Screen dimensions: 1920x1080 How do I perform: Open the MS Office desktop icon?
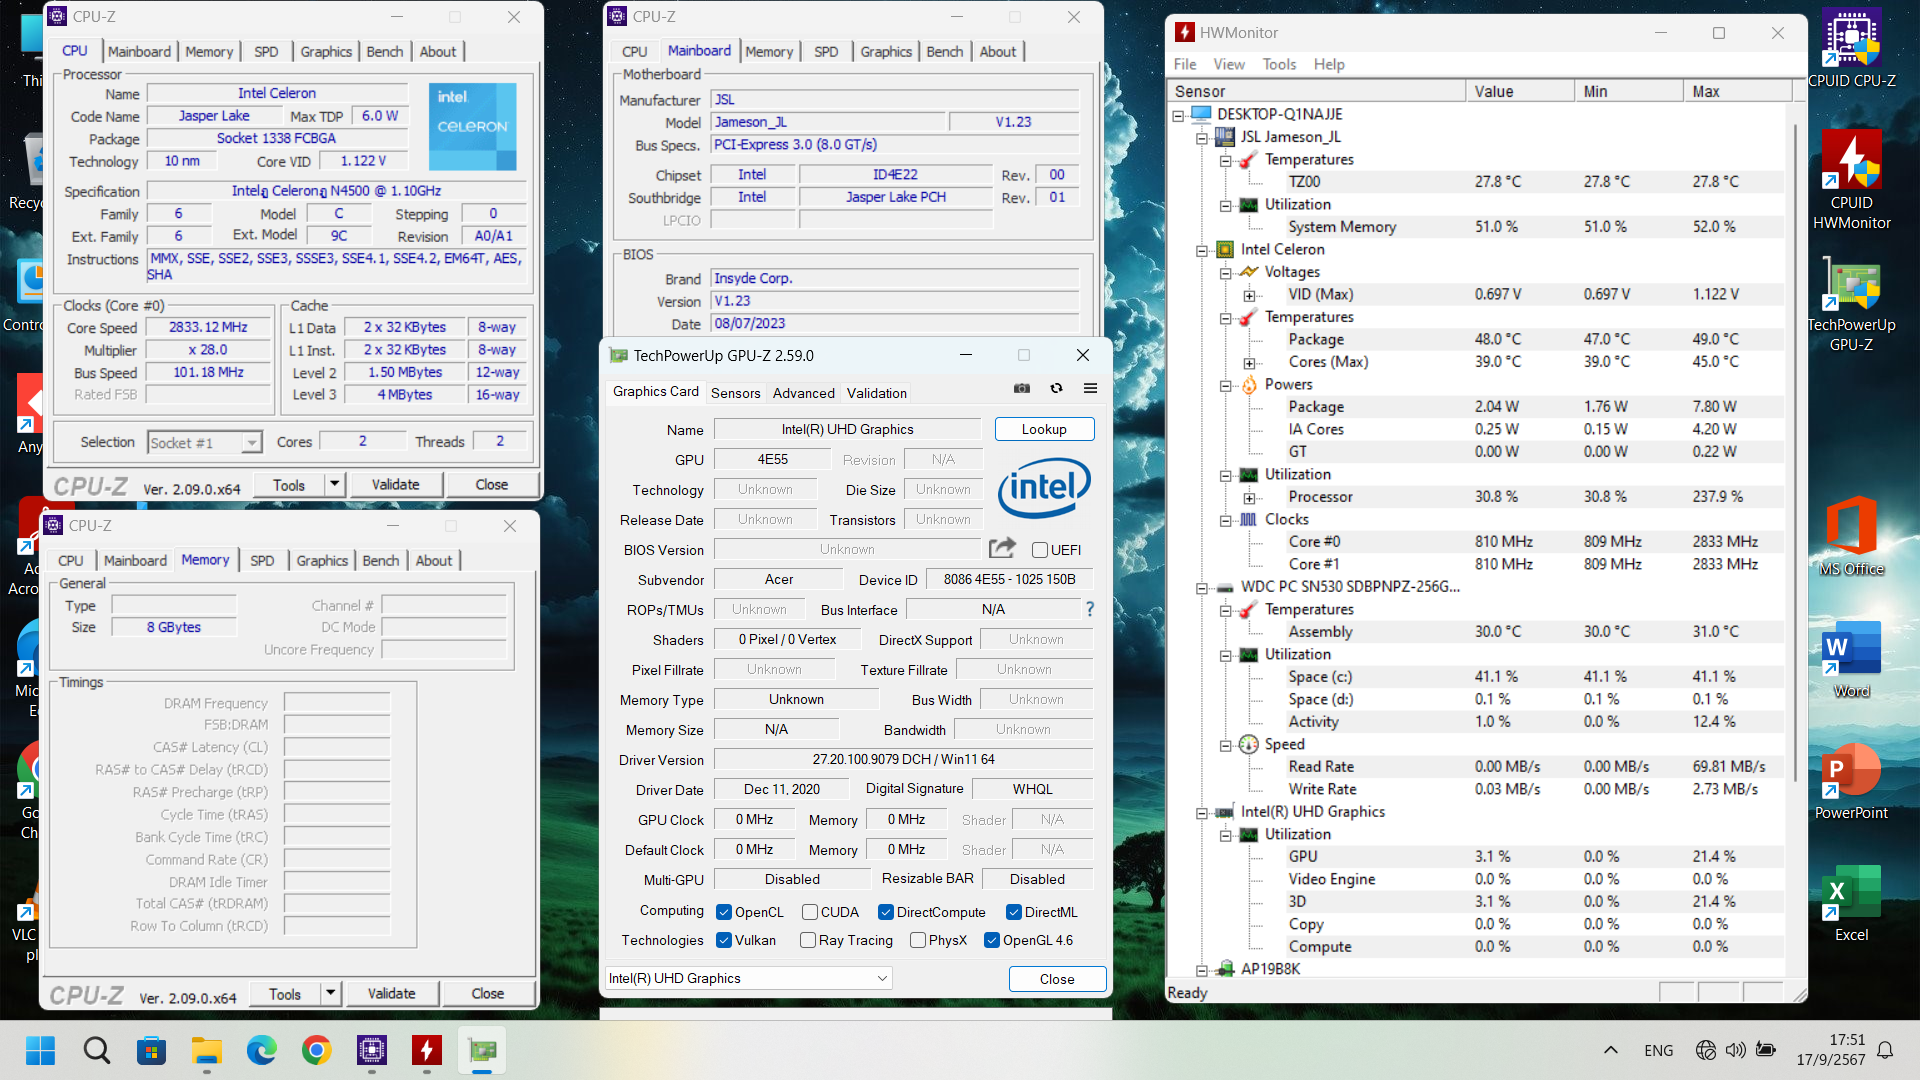(x=1852, y=535)
